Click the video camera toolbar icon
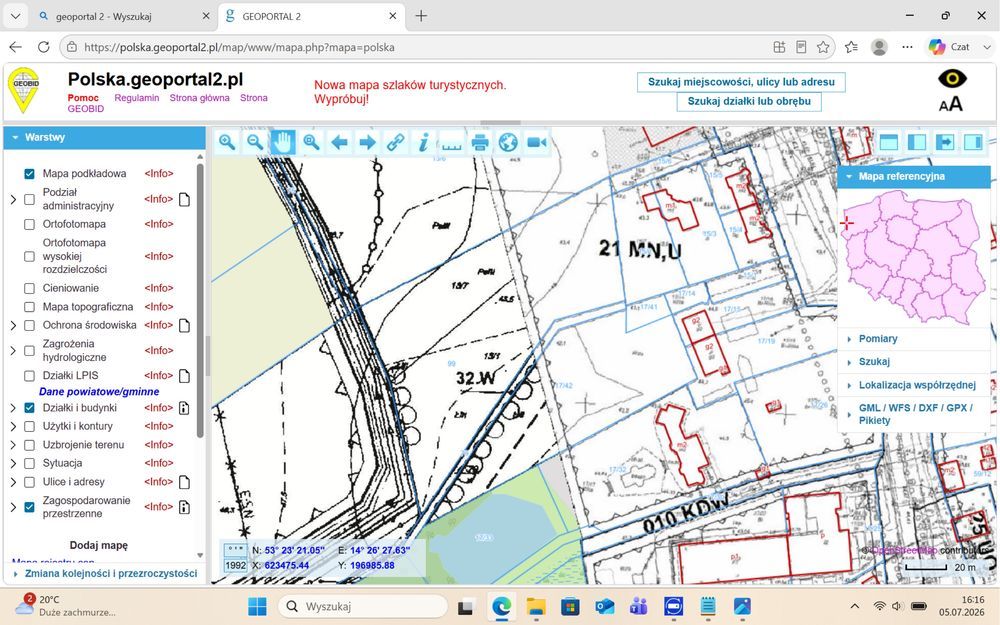Screen dimensions: 1000x625 click(537, 142)
